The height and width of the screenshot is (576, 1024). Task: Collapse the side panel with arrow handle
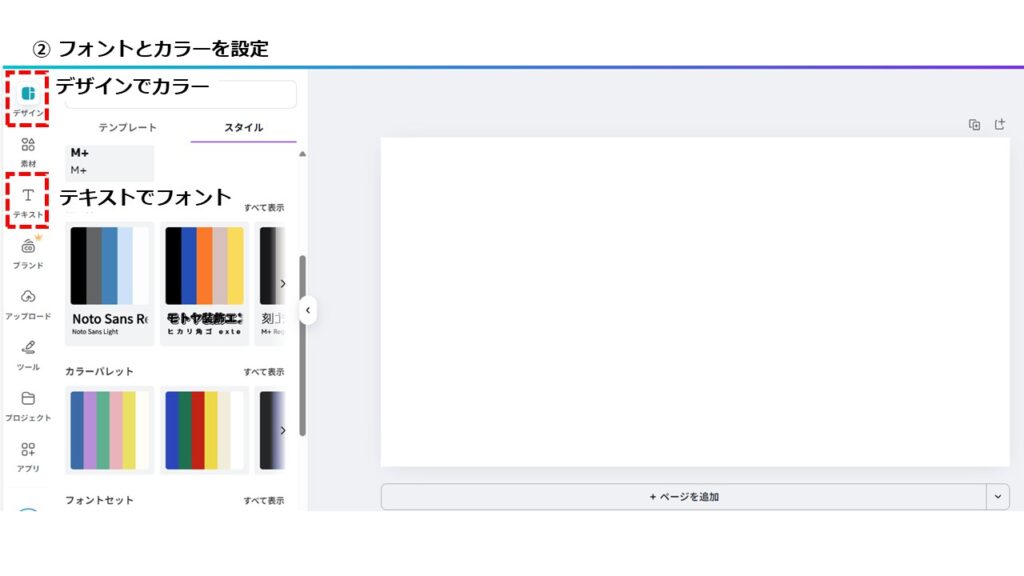[x=308, y=310]
